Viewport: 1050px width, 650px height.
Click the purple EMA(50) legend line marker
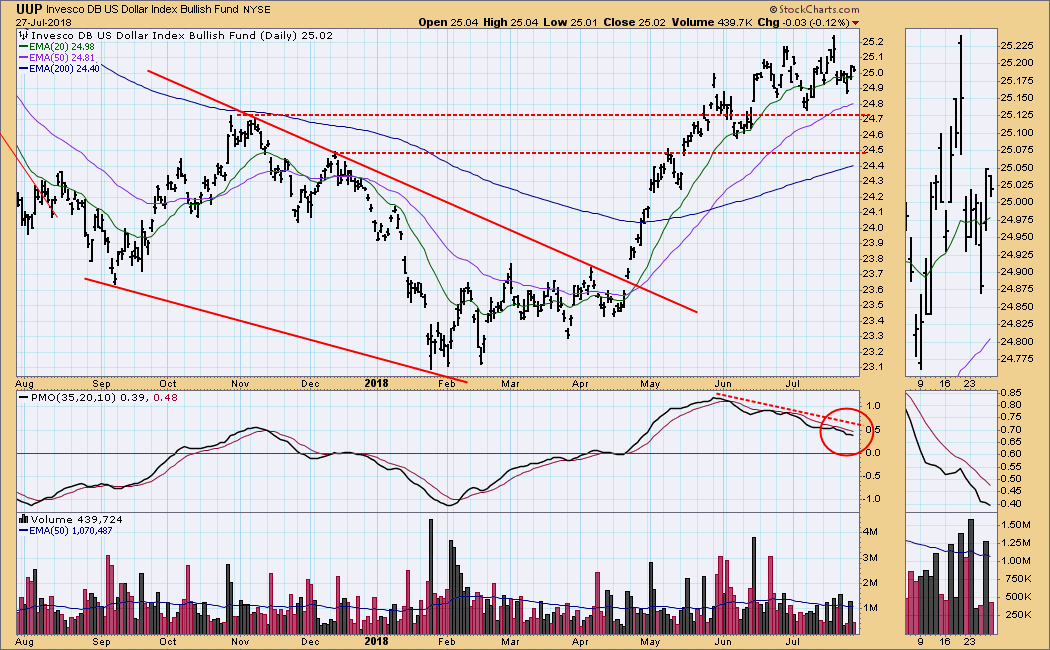tap(25, 60)
